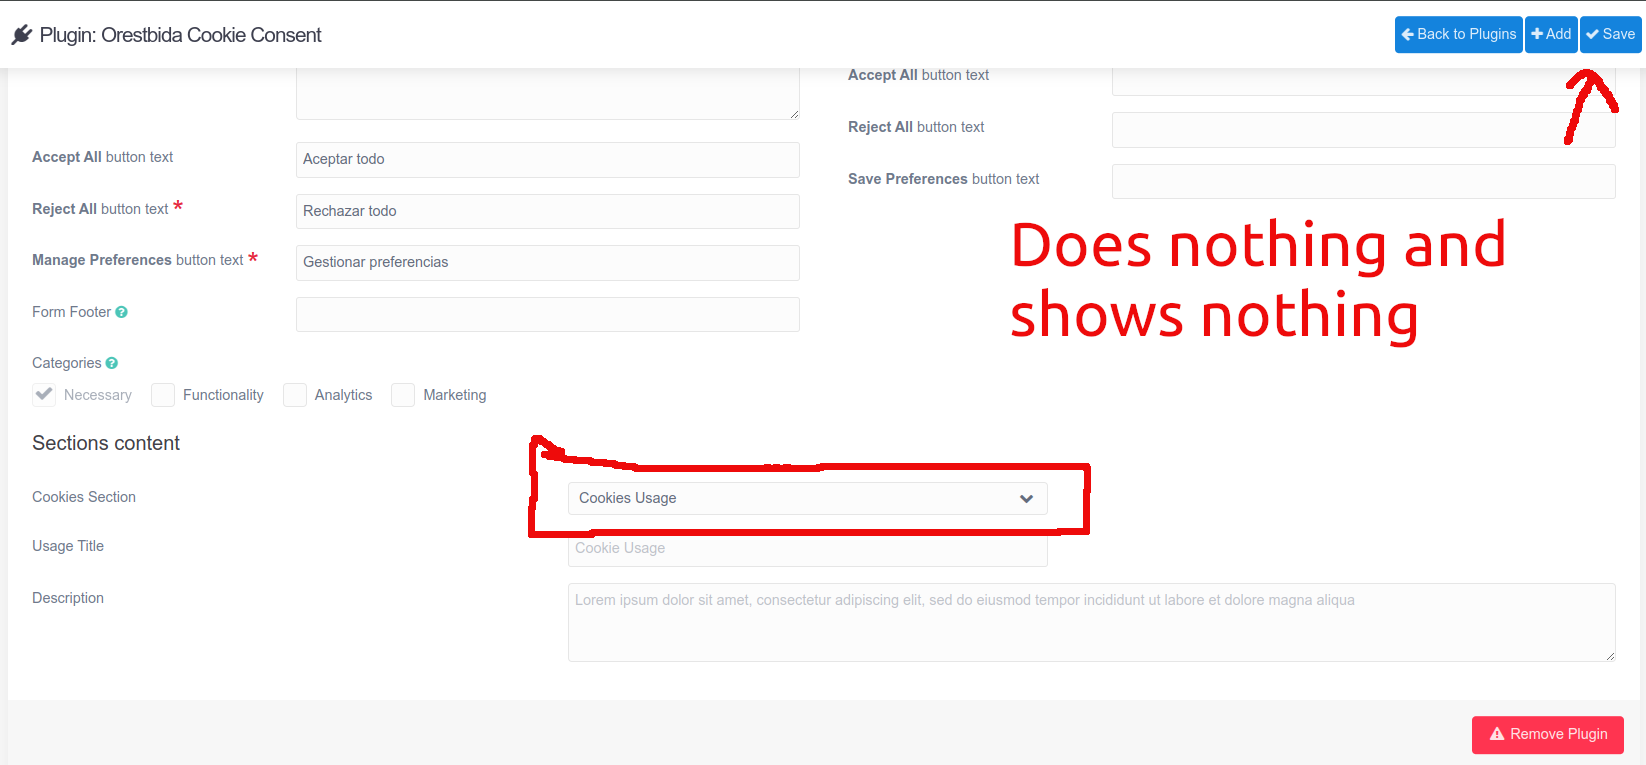Focus the Save Preferences button text field

click(1364, 181)
